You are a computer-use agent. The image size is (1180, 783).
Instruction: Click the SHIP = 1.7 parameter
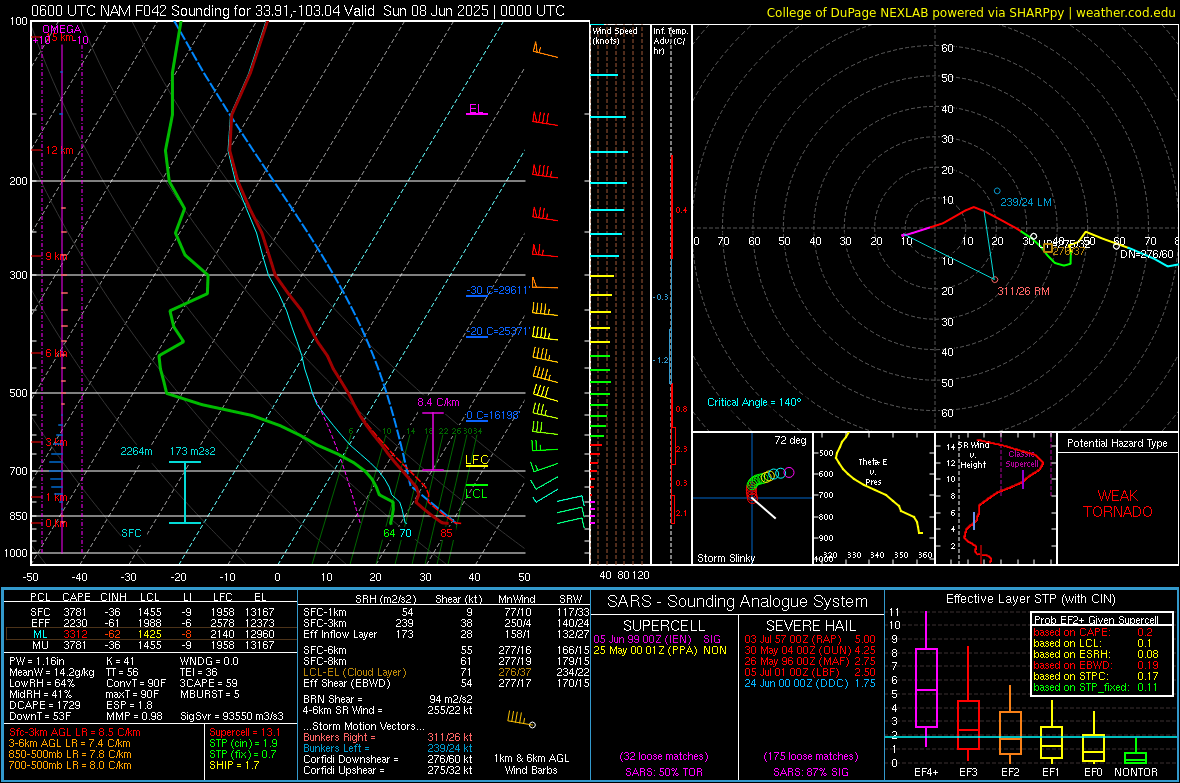point(234,765)
